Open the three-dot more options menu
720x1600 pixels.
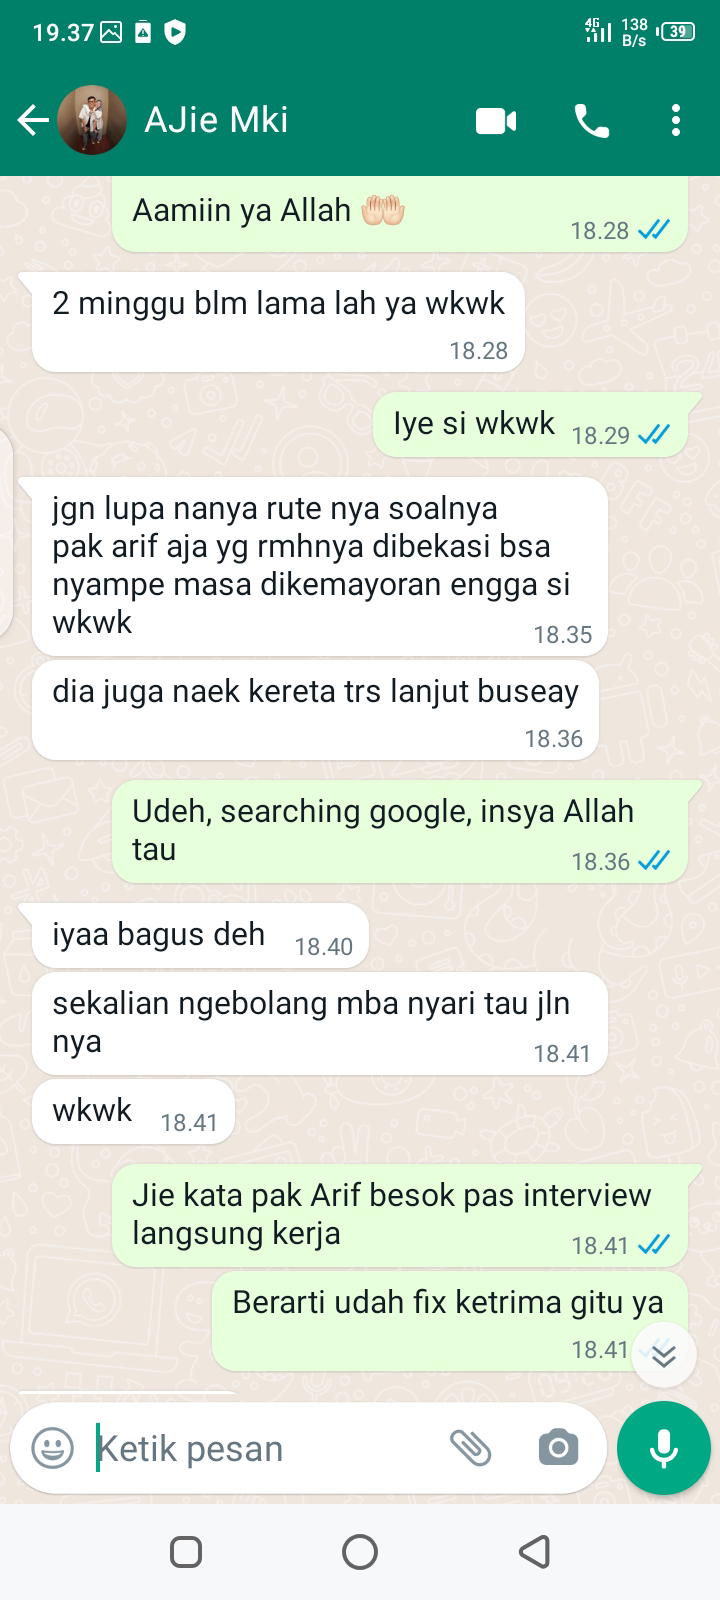[676, 121]
